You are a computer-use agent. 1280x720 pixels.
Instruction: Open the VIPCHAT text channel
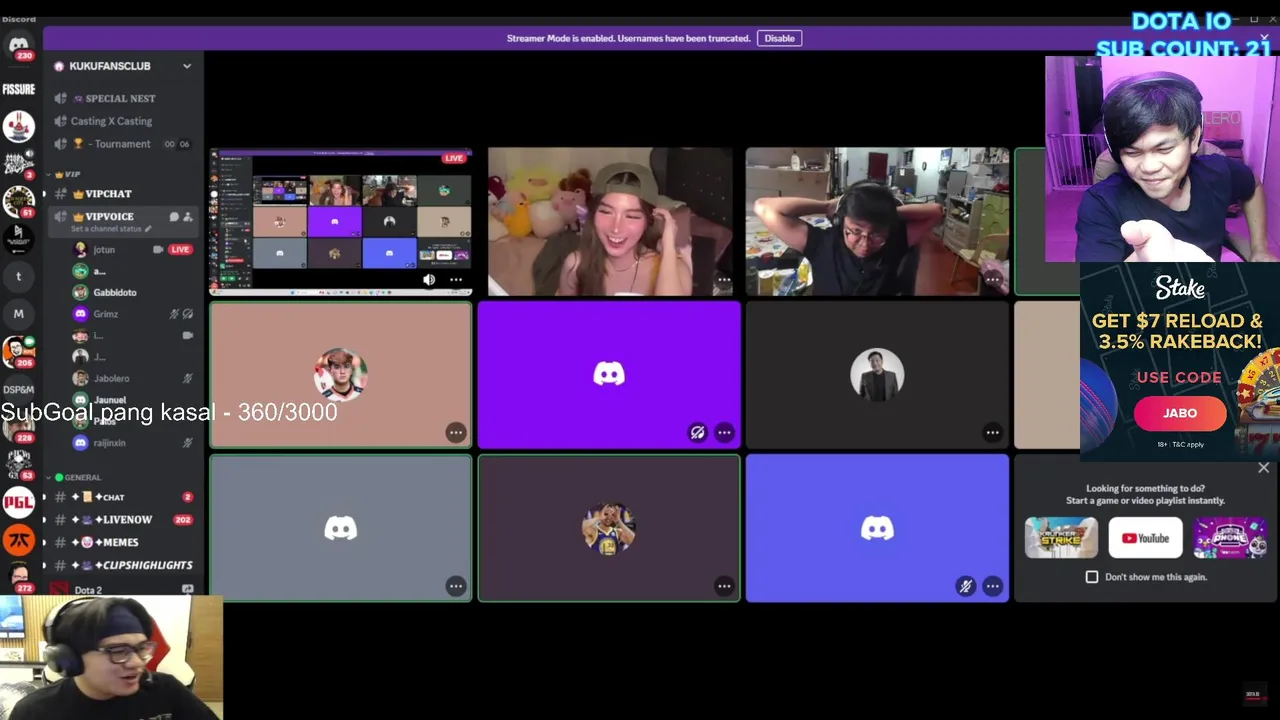[123, 194]
